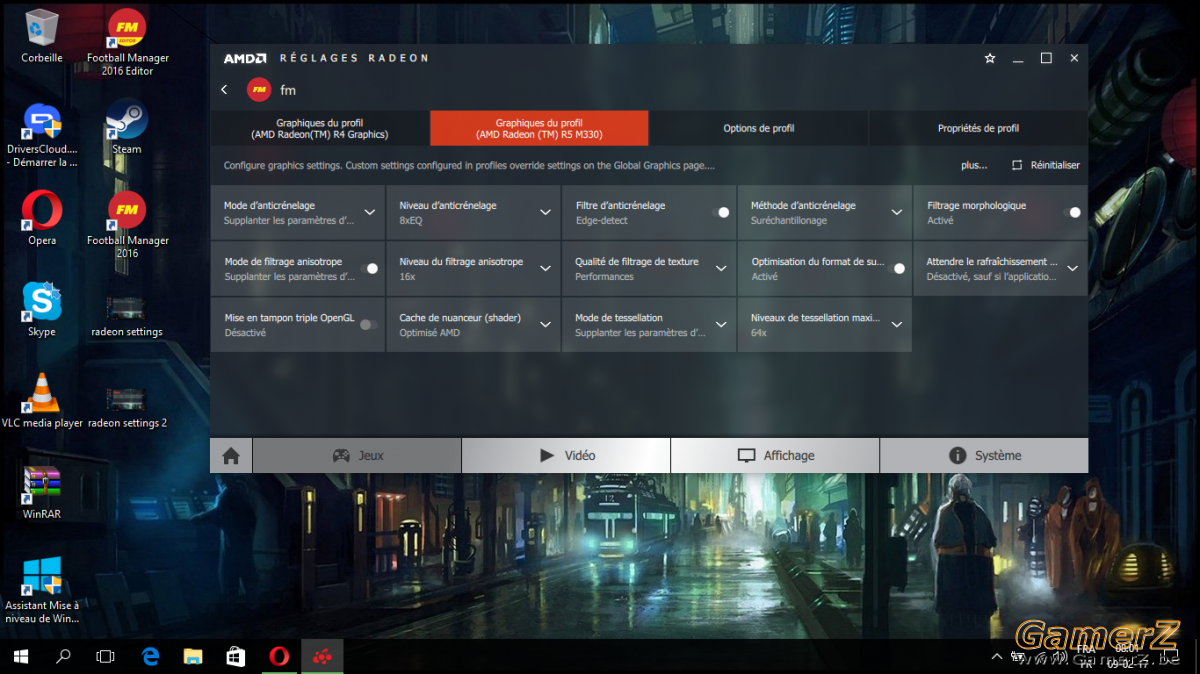This screenshot has width=1200, height=674.
Task: Click the Réinitialiser button
Action: pyautogui.click(x=1045, y=165)
